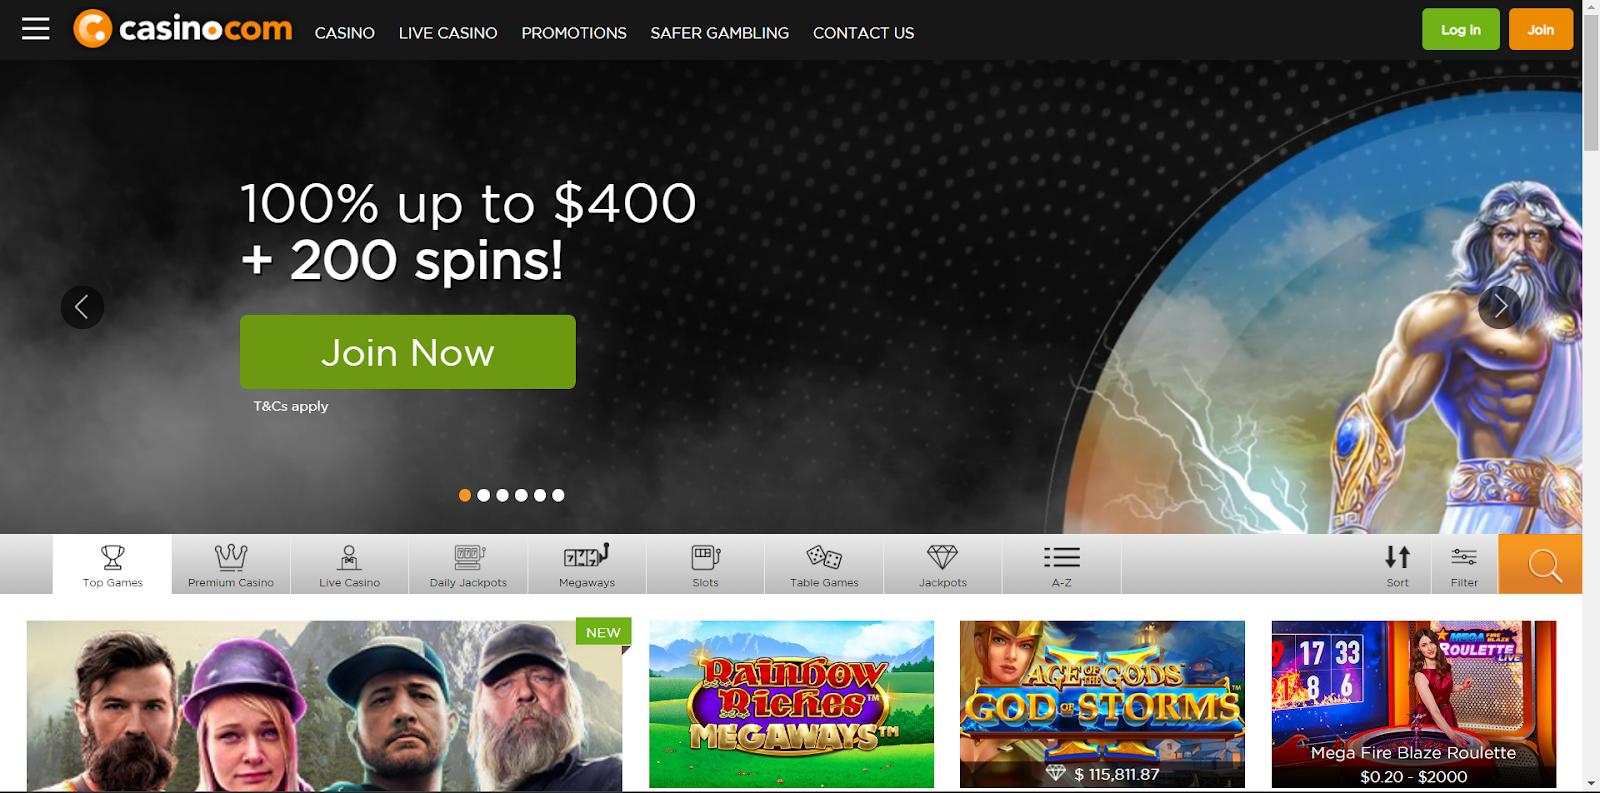Open the Rainbow Riches Megaways thumbnail
The height and width of the screenshot is (793, 1600).
point(791,704)
